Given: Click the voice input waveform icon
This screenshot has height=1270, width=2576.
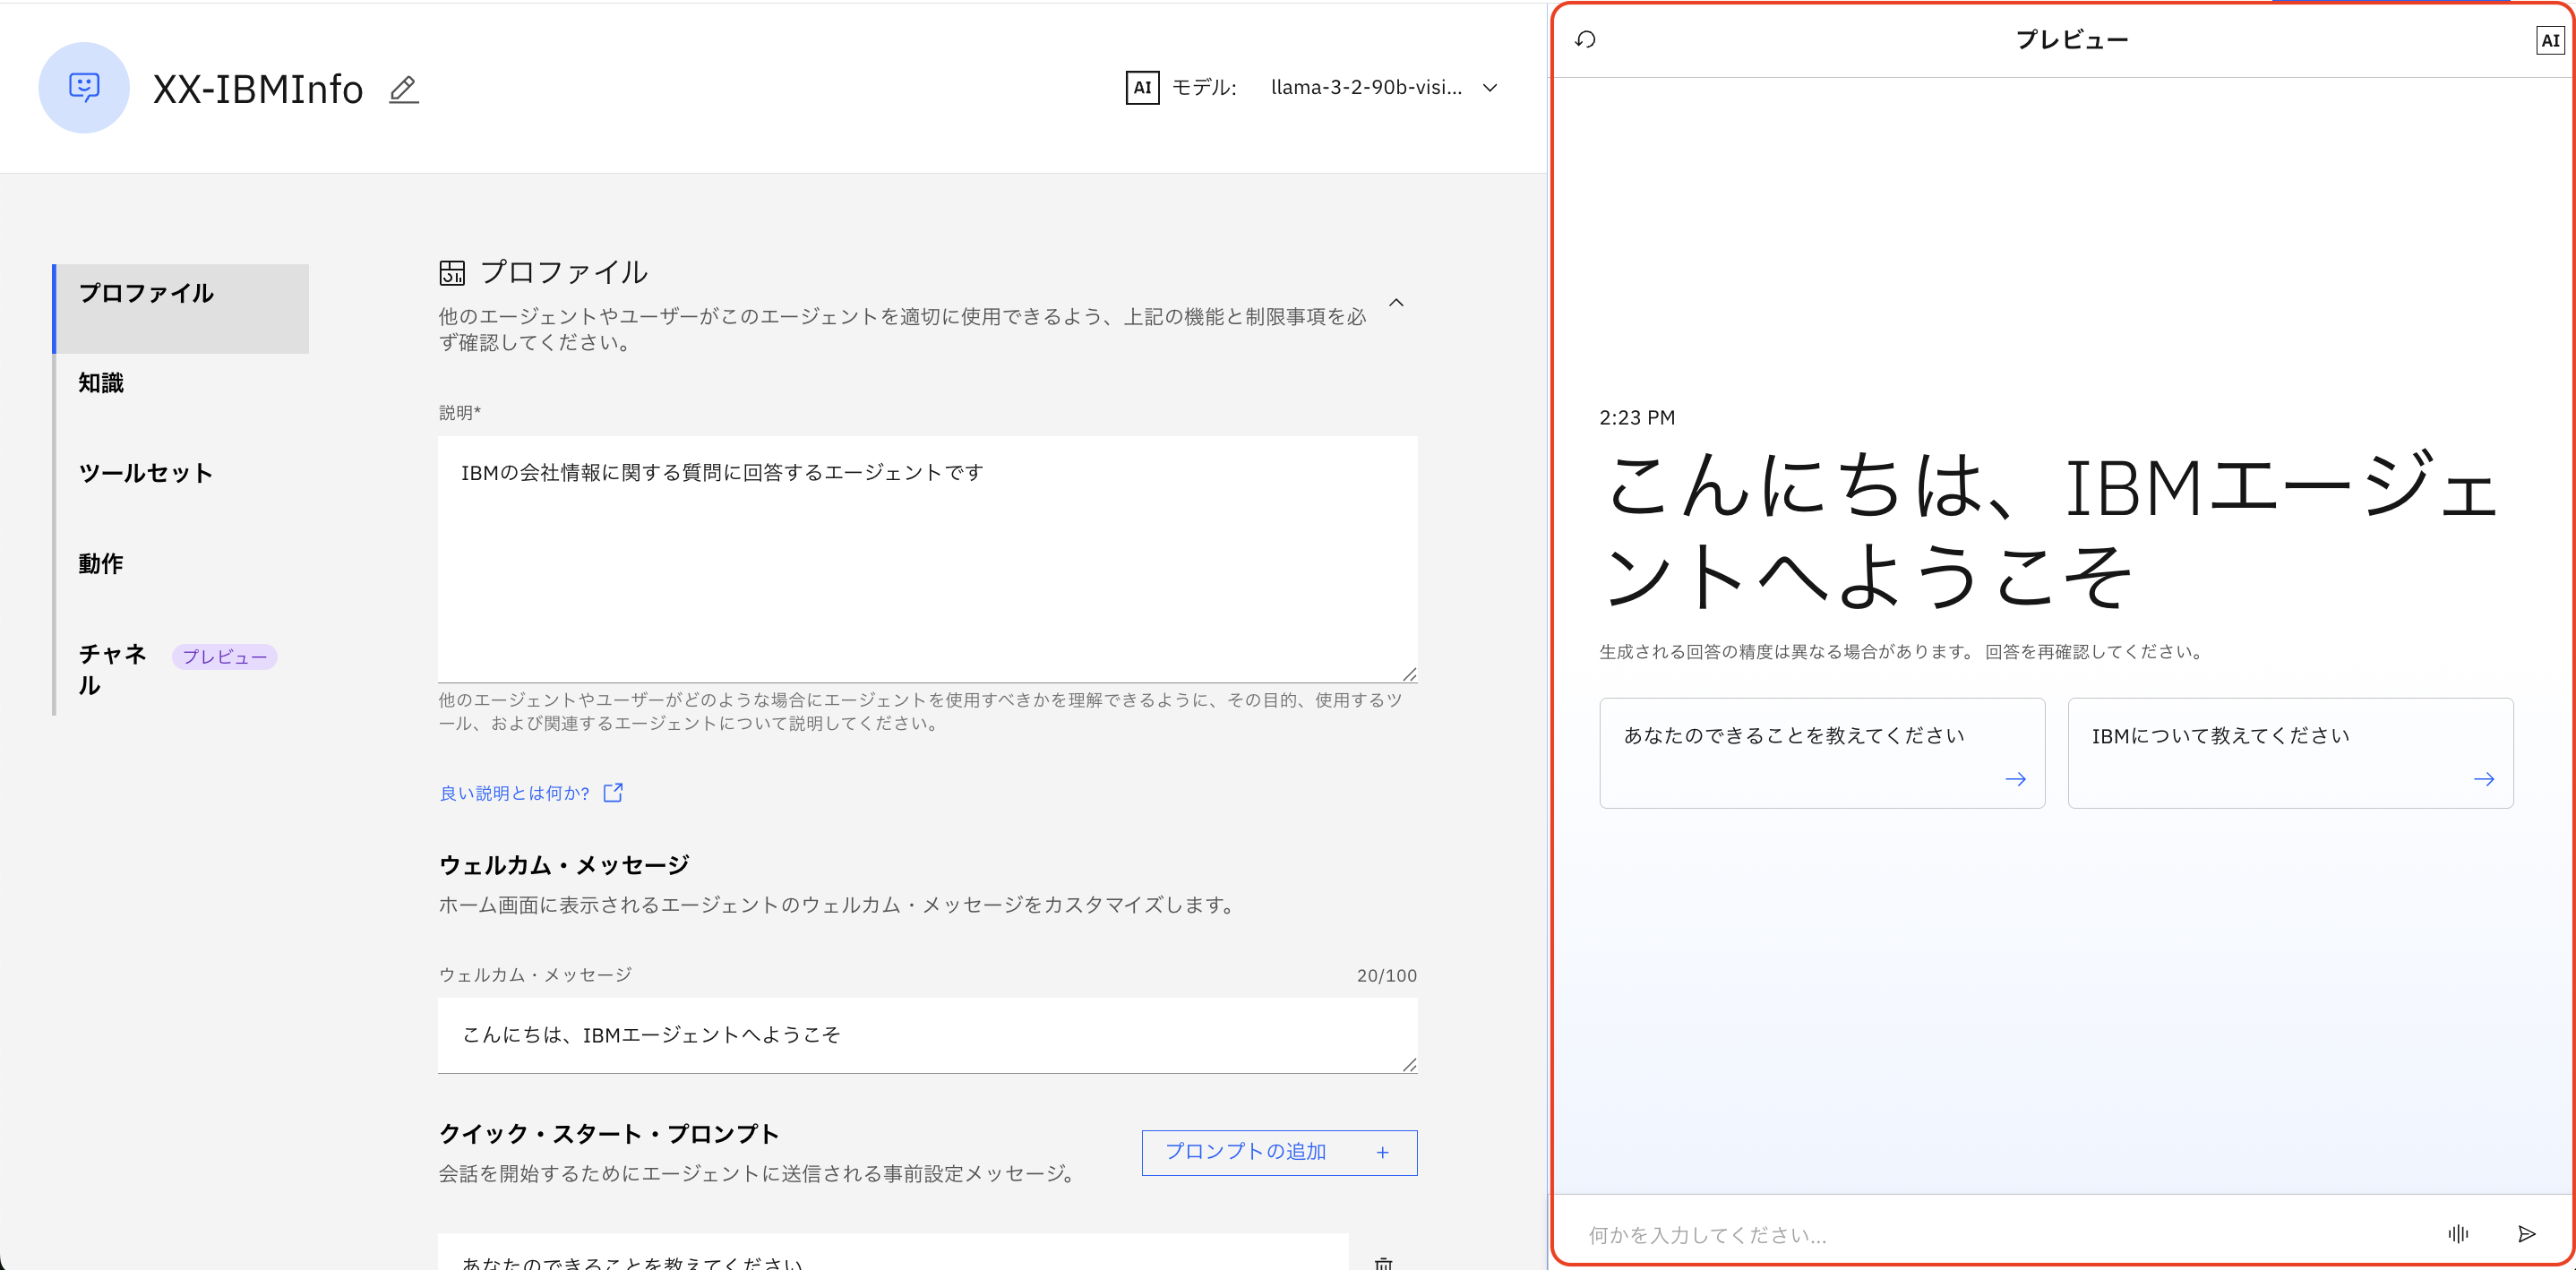Looking at the screenshot, I should coord(2457,1234).
